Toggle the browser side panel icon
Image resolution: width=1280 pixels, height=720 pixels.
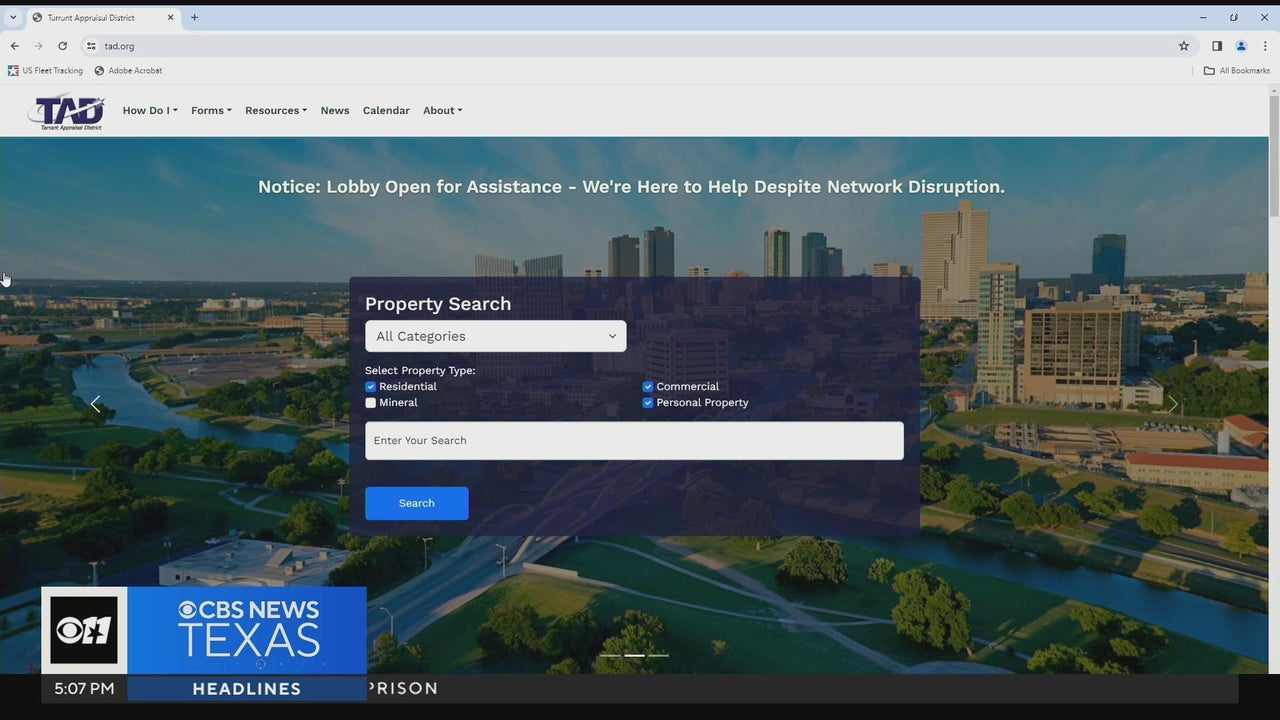1217,46
